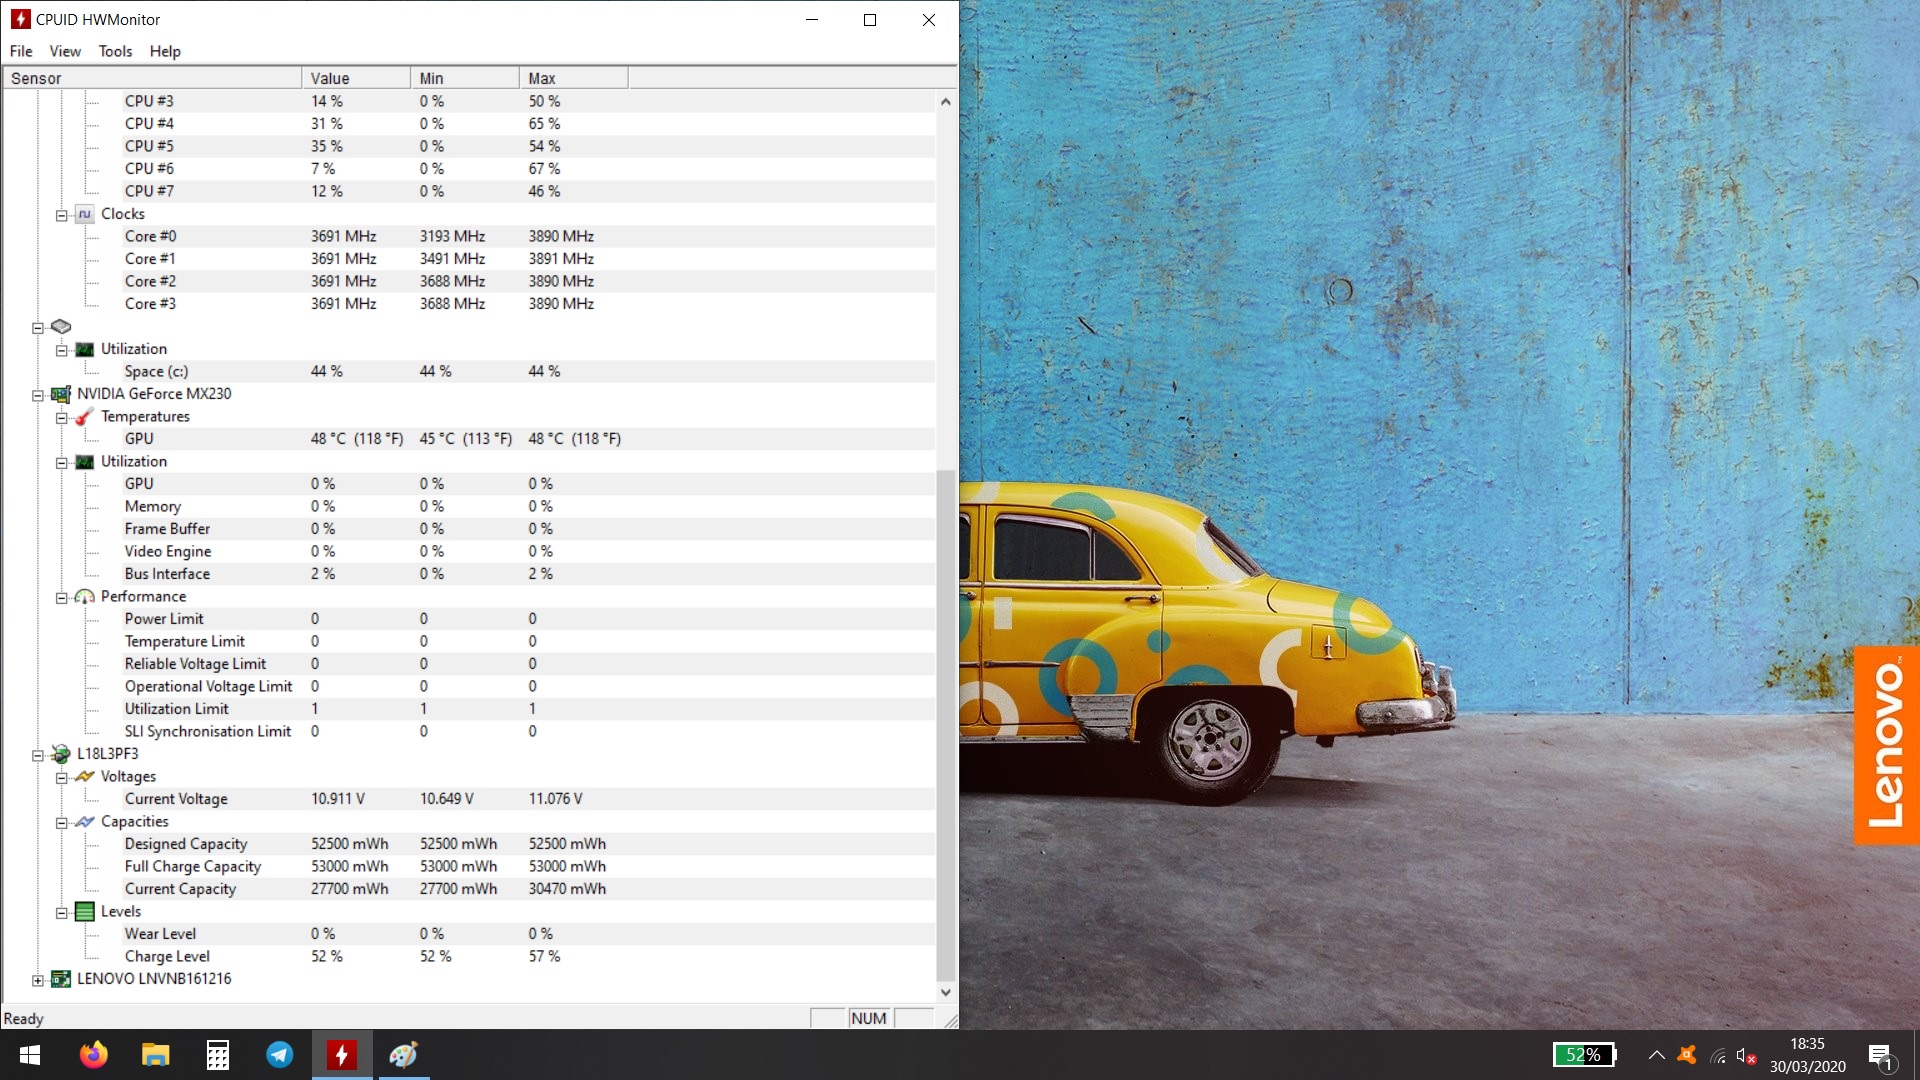Click the HWMonitor taskbar icon

pos(342,1055)
